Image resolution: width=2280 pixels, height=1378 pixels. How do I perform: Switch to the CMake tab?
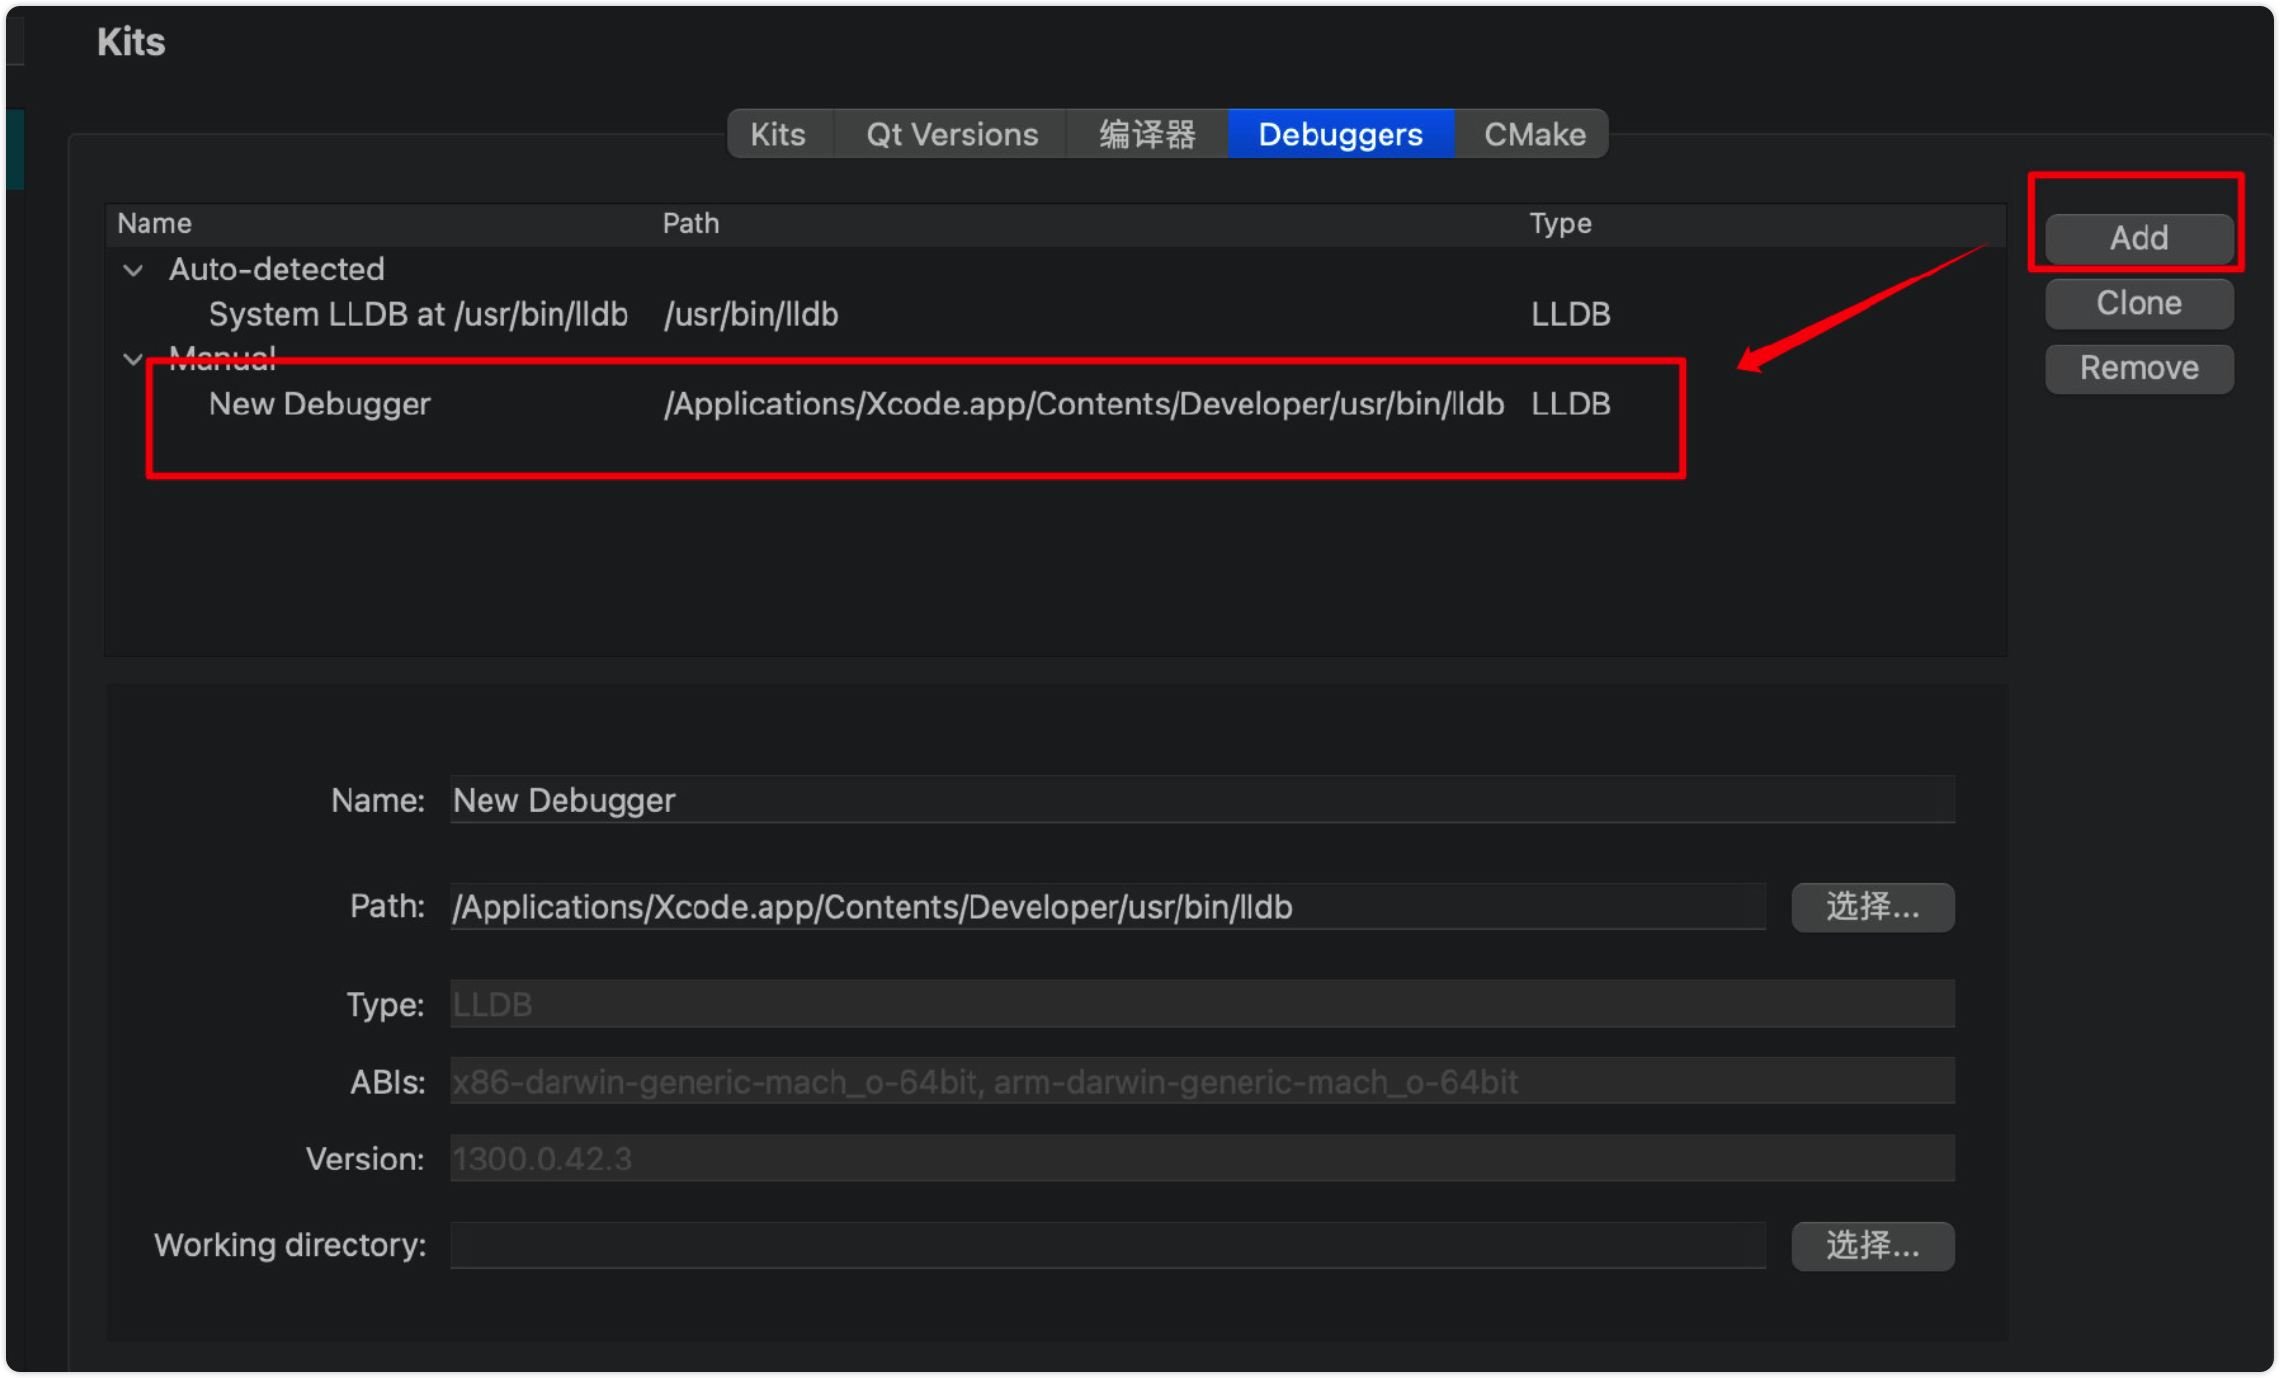pos(1534,134)
